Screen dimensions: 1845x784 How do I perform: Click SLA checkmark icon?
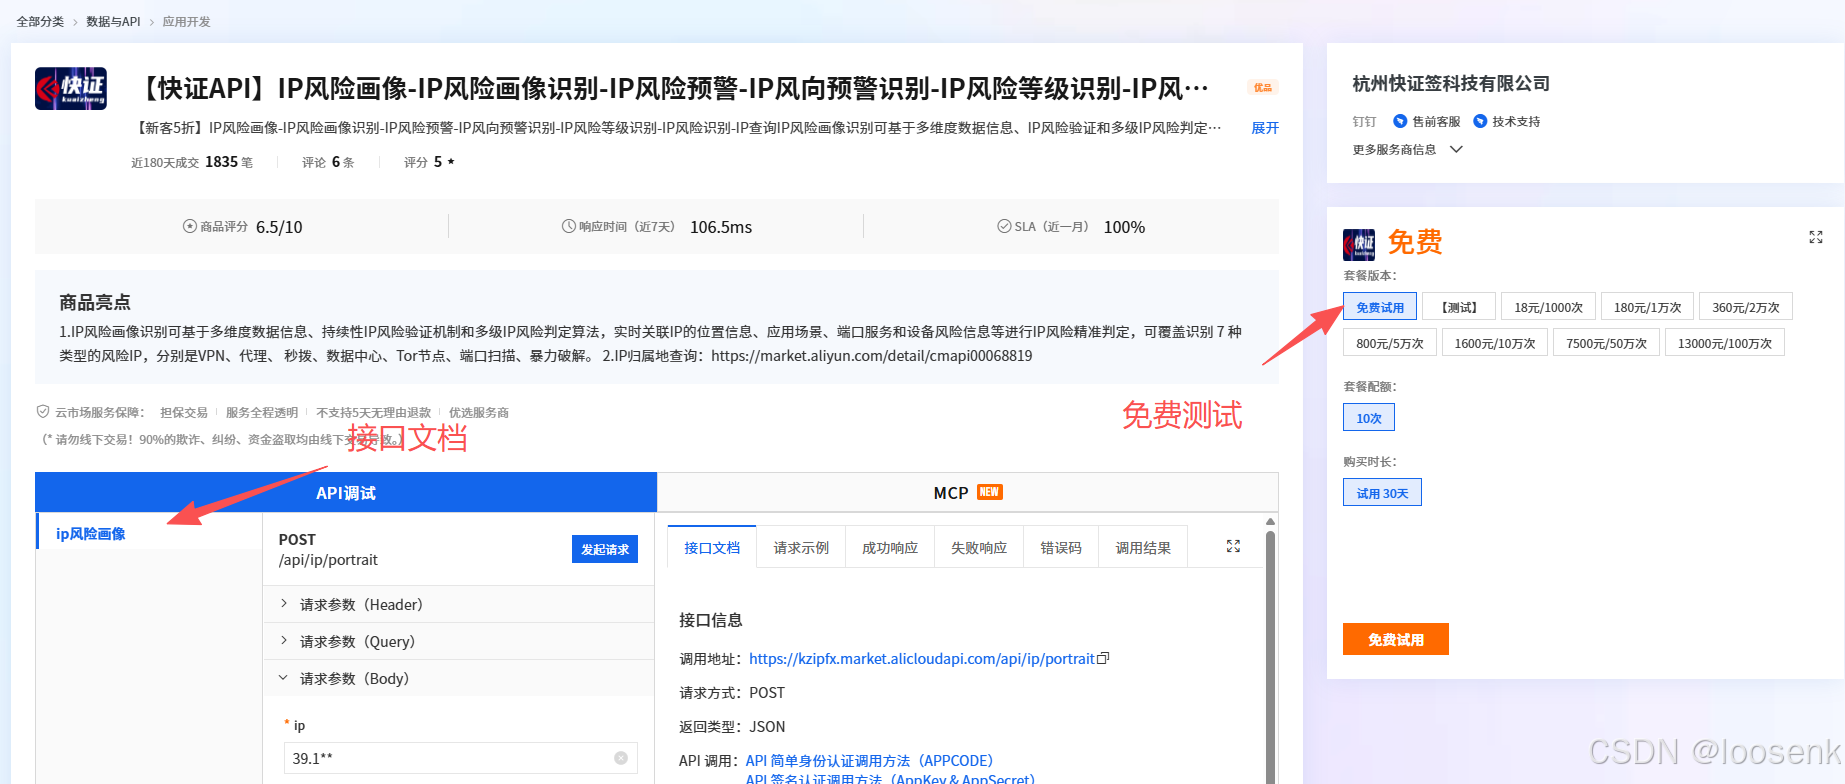click(1004, 226)
